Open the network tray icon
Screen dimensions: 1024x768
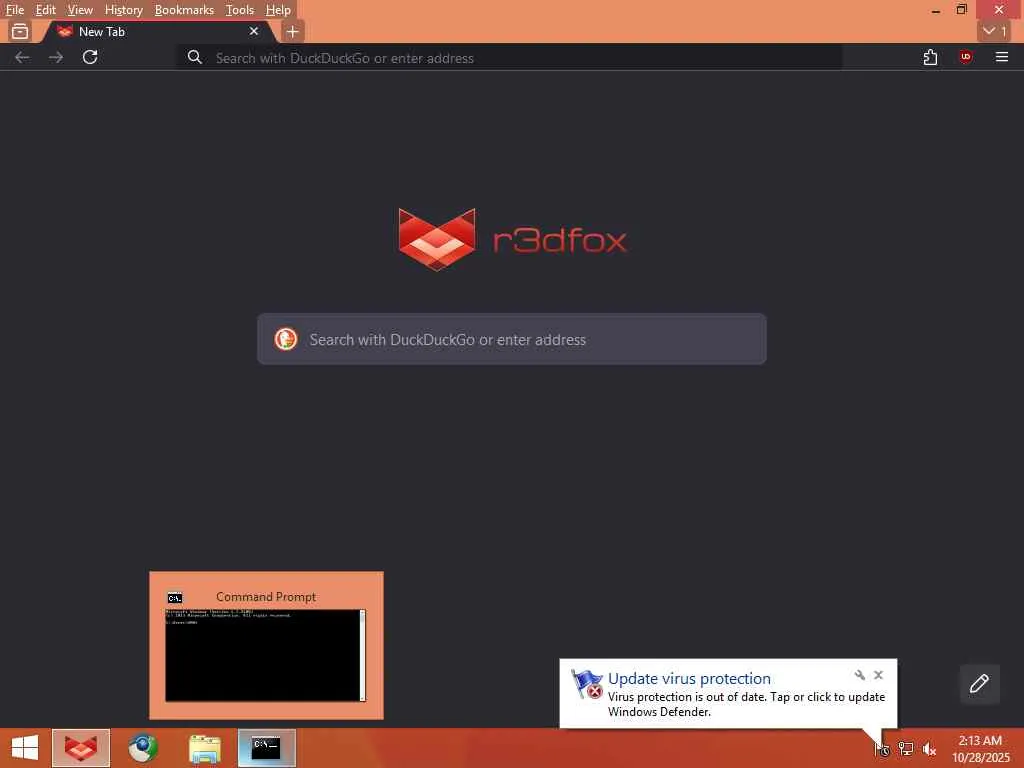(x=906, y=748)
